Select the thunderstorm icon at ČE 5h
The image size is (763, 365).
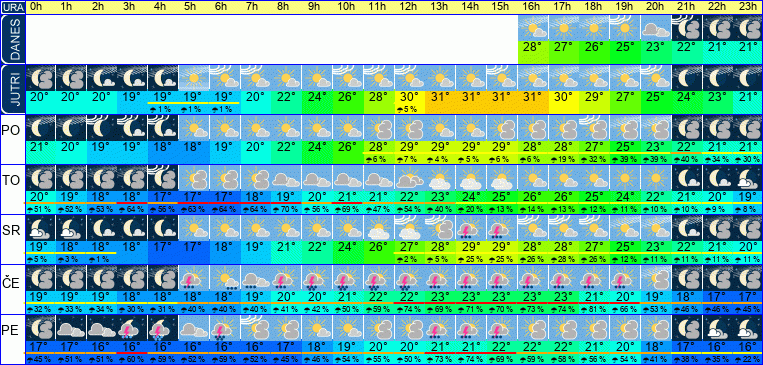194,277
